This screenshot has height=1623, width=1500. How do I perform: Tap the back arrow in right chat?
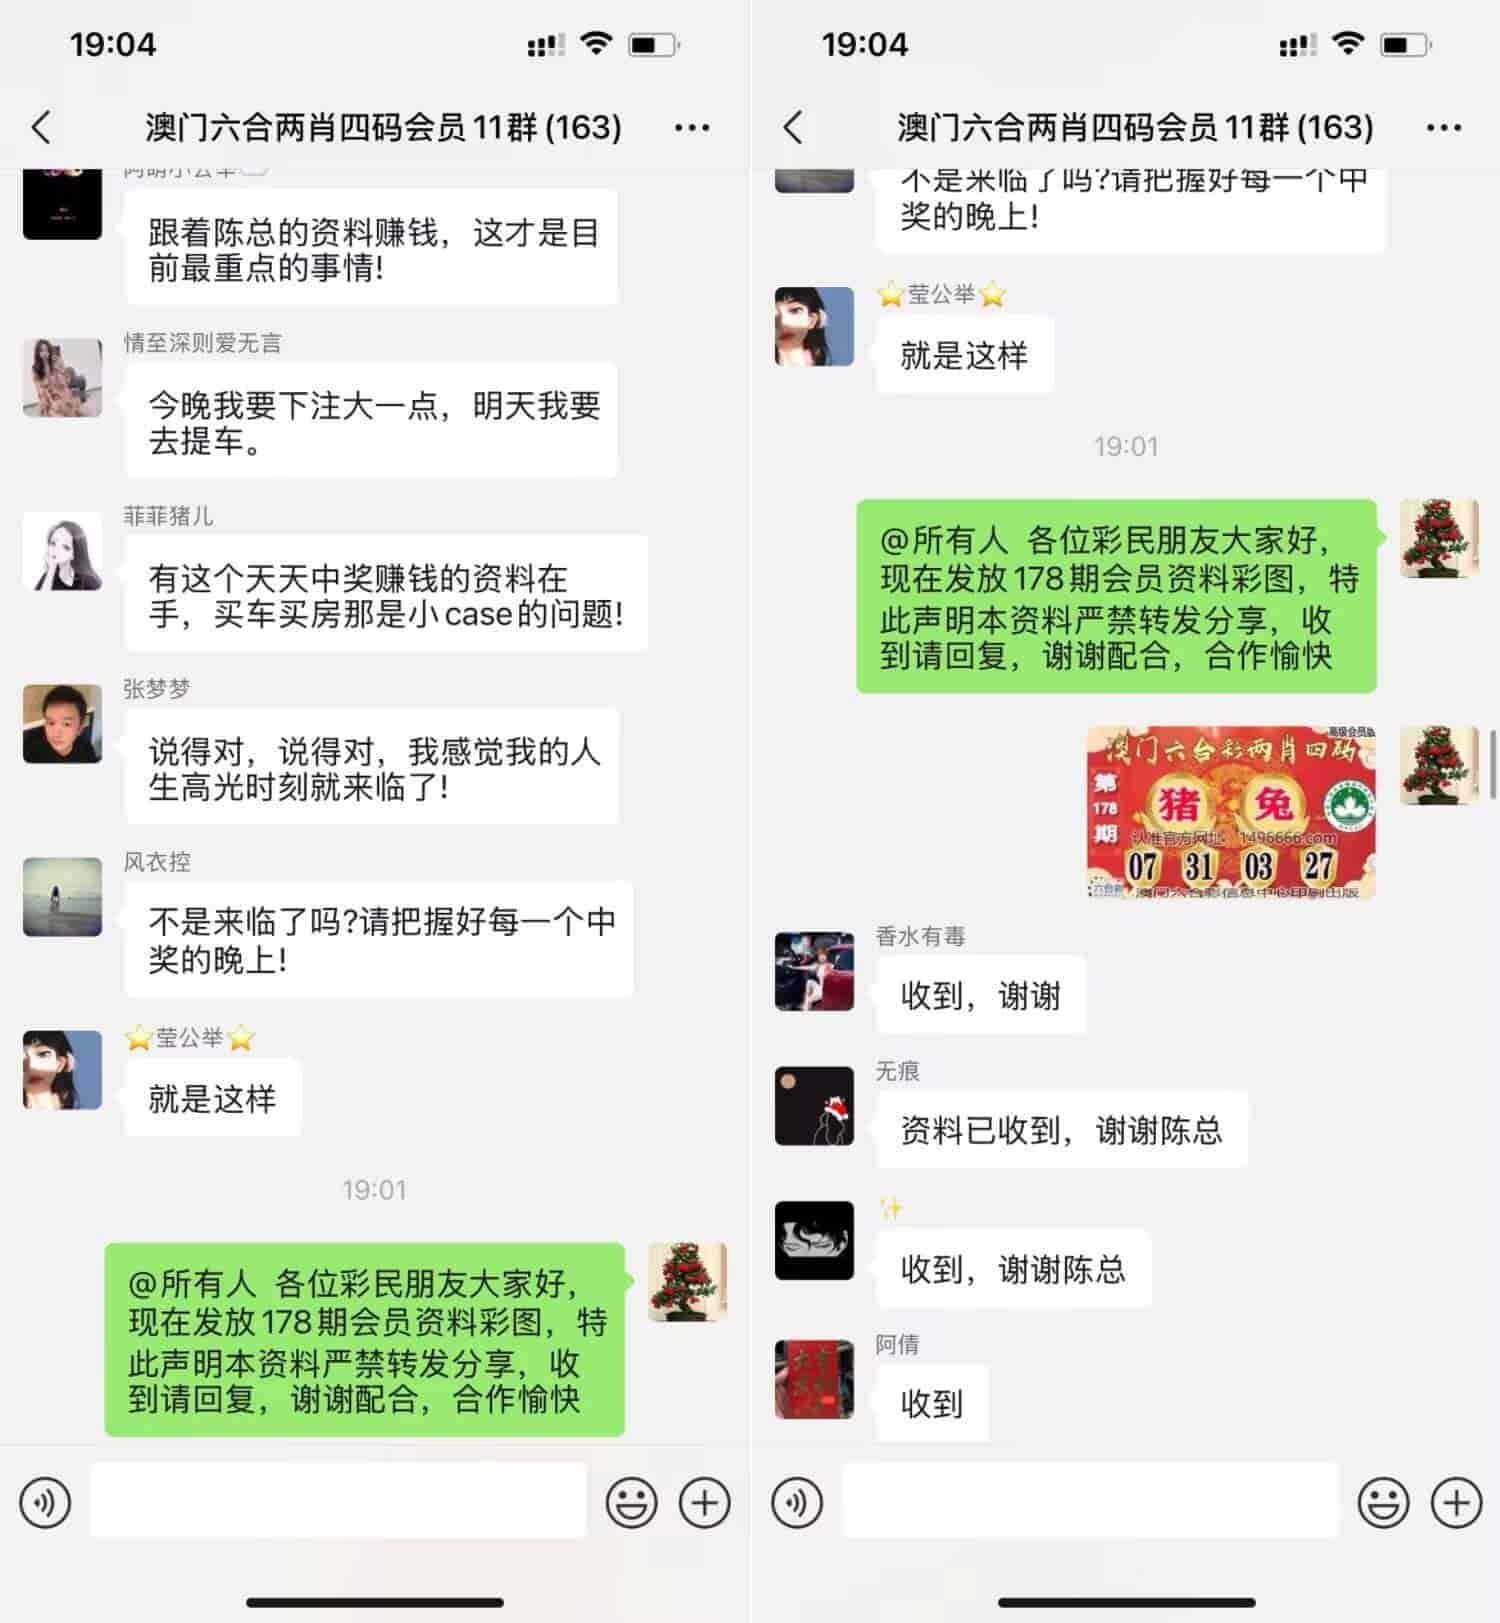coord(793,127)
